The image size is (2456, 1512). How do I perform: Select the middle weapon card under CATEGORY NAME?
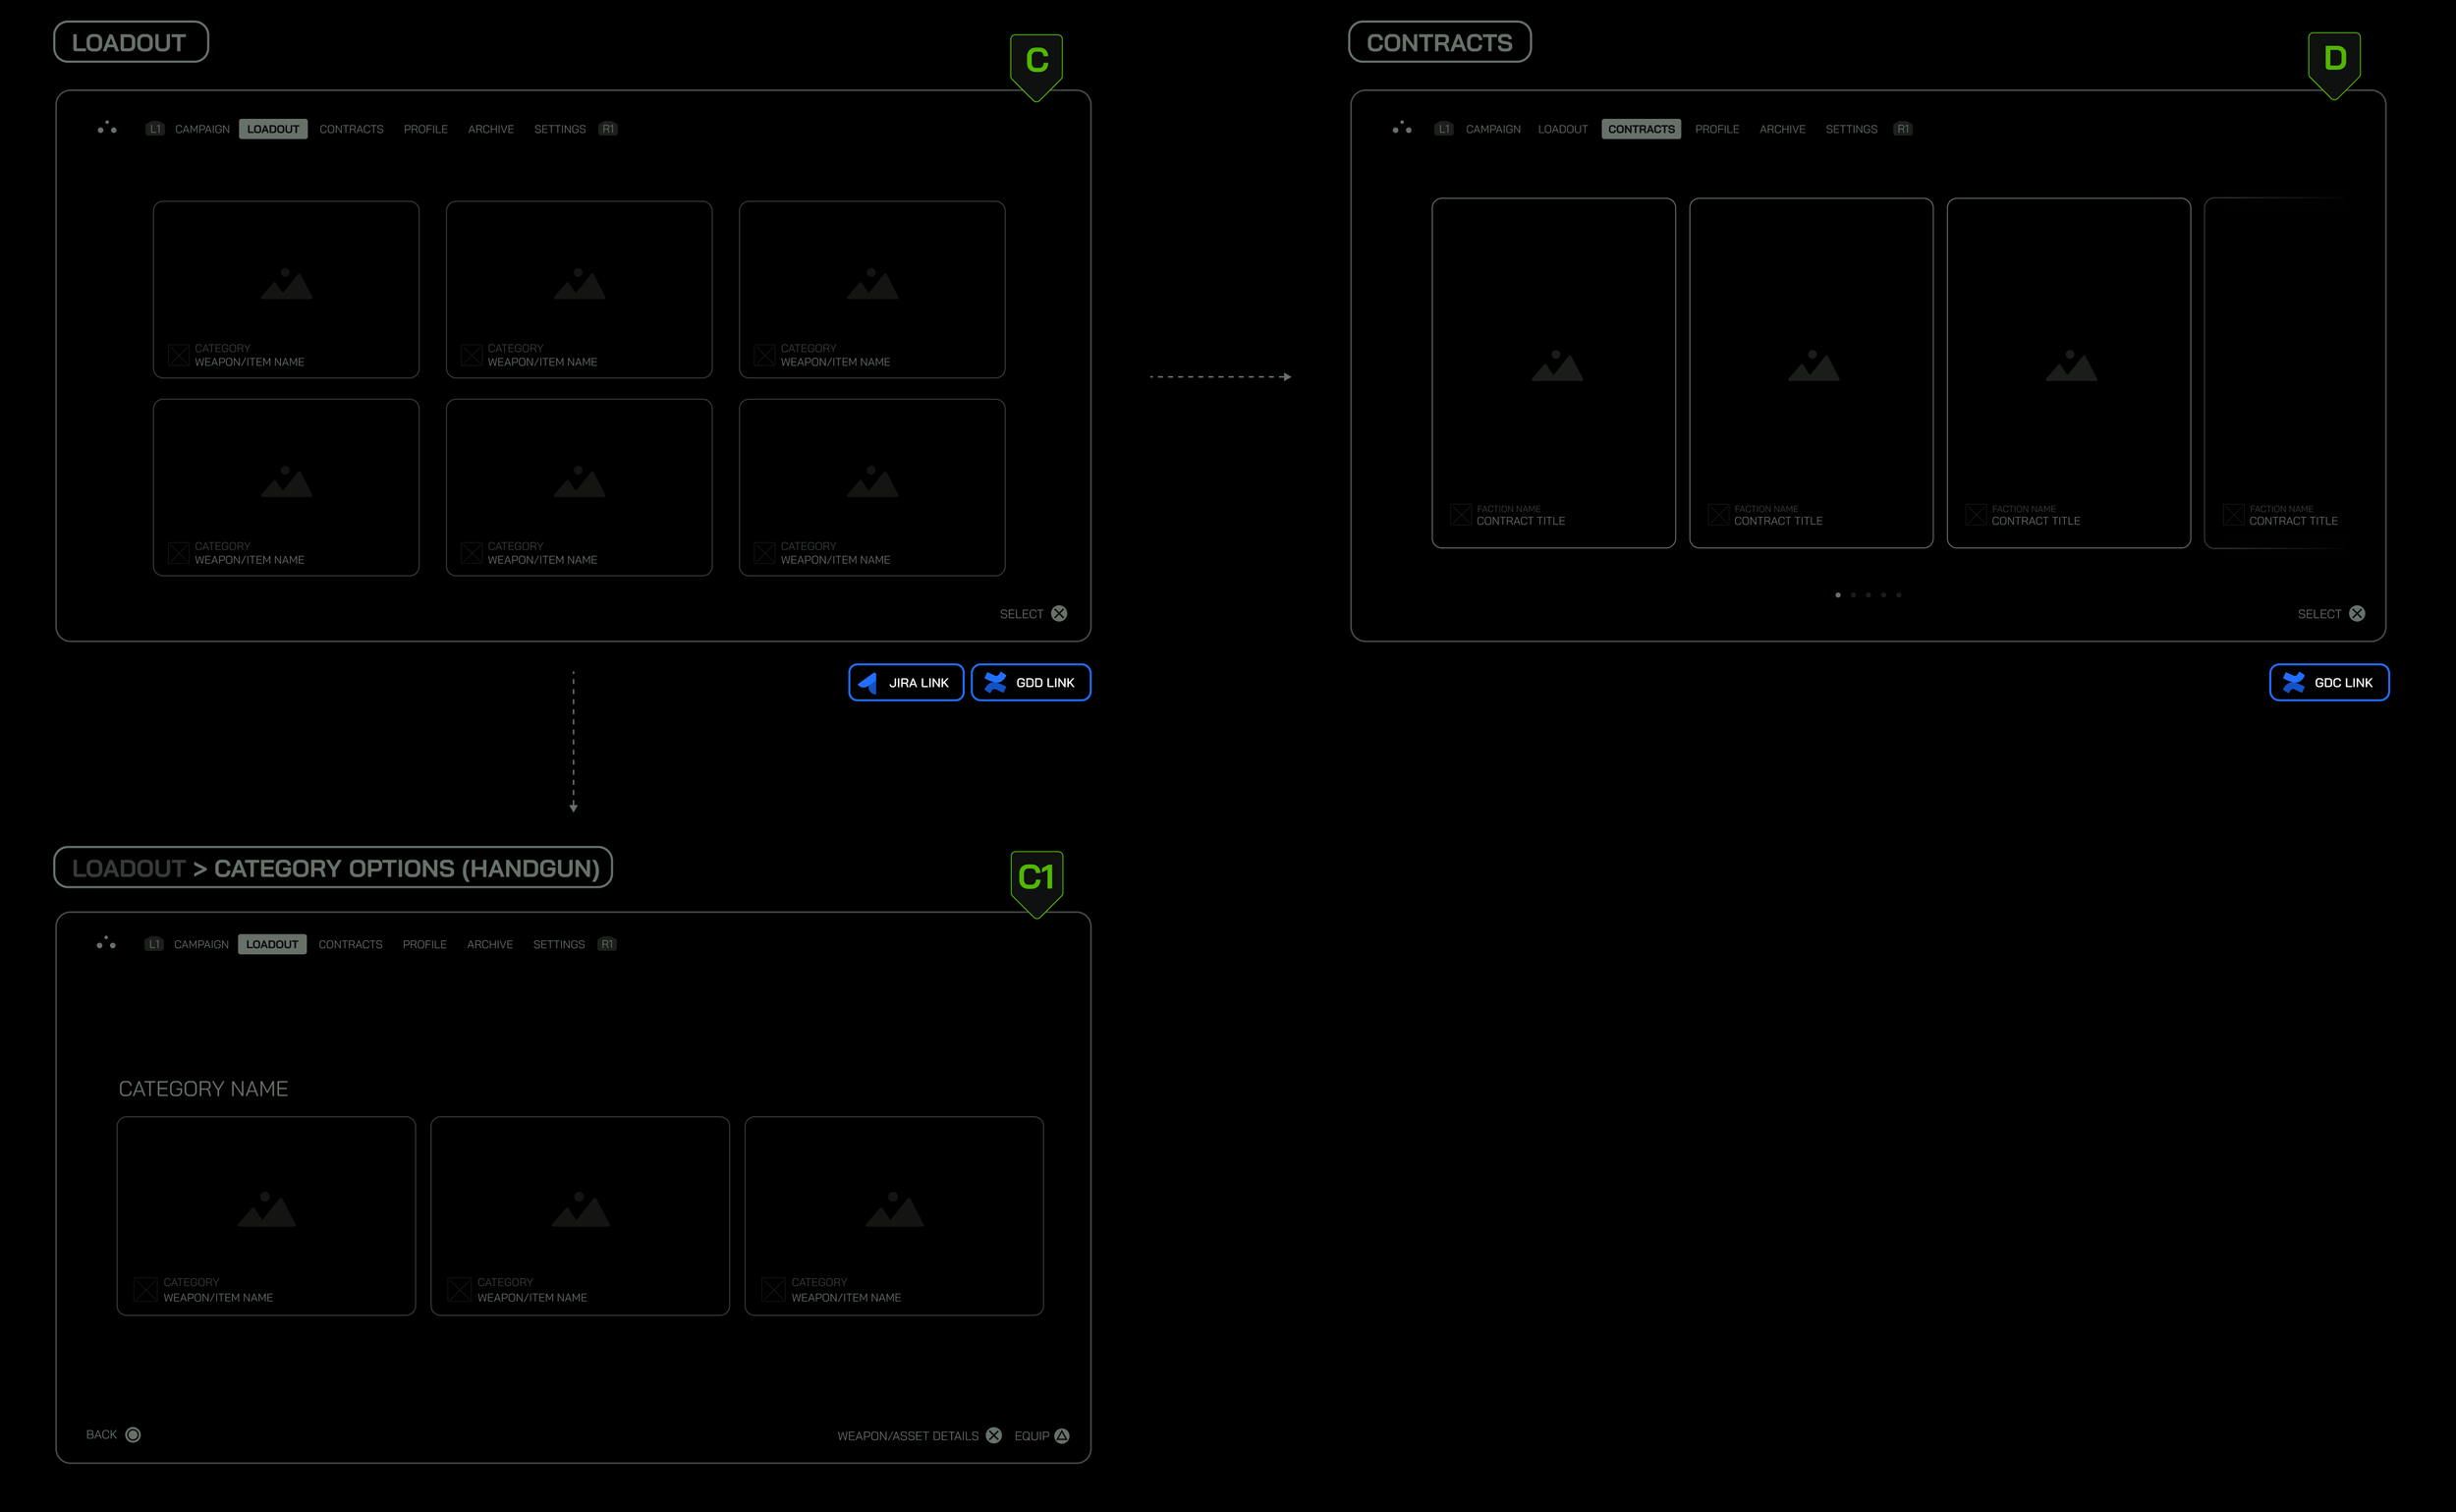(580, 1215)
